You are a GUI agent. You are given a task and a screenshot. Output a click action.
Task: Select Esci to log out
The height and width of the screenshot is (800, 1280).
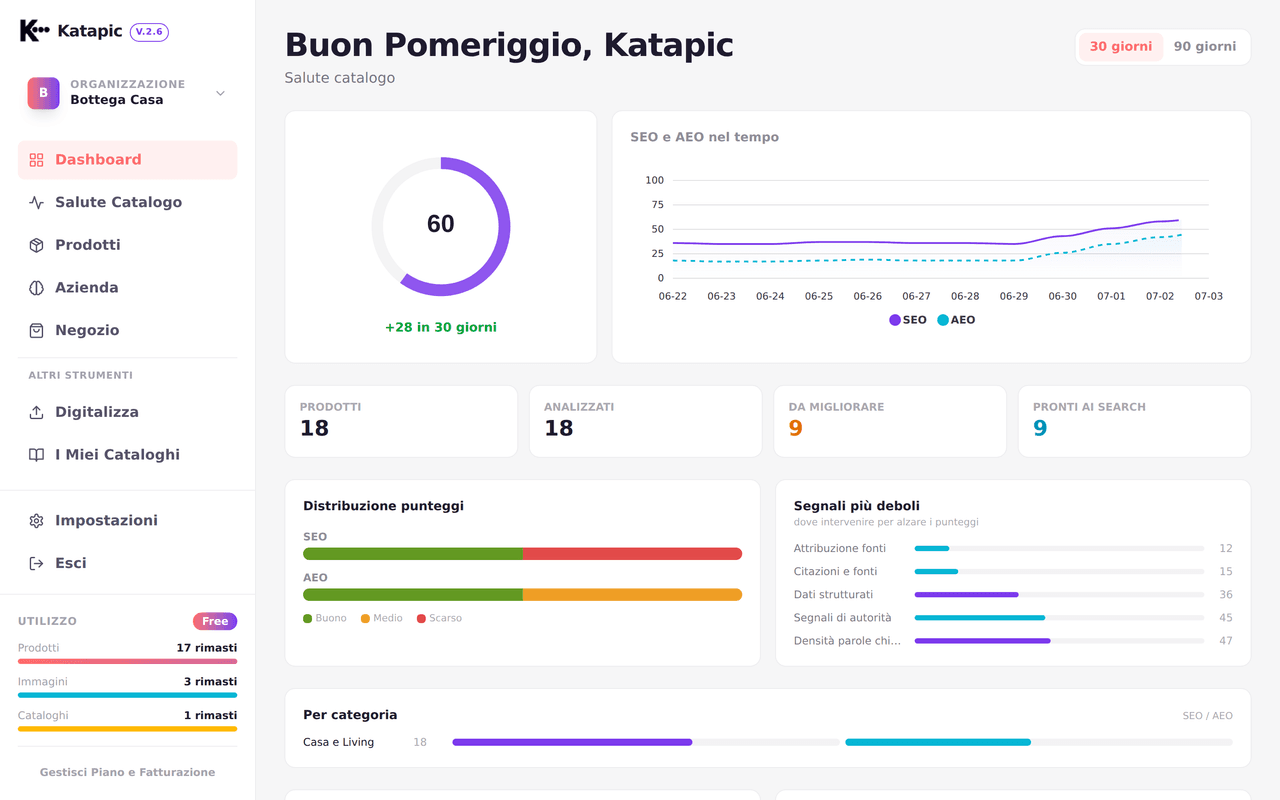(127, 564)
